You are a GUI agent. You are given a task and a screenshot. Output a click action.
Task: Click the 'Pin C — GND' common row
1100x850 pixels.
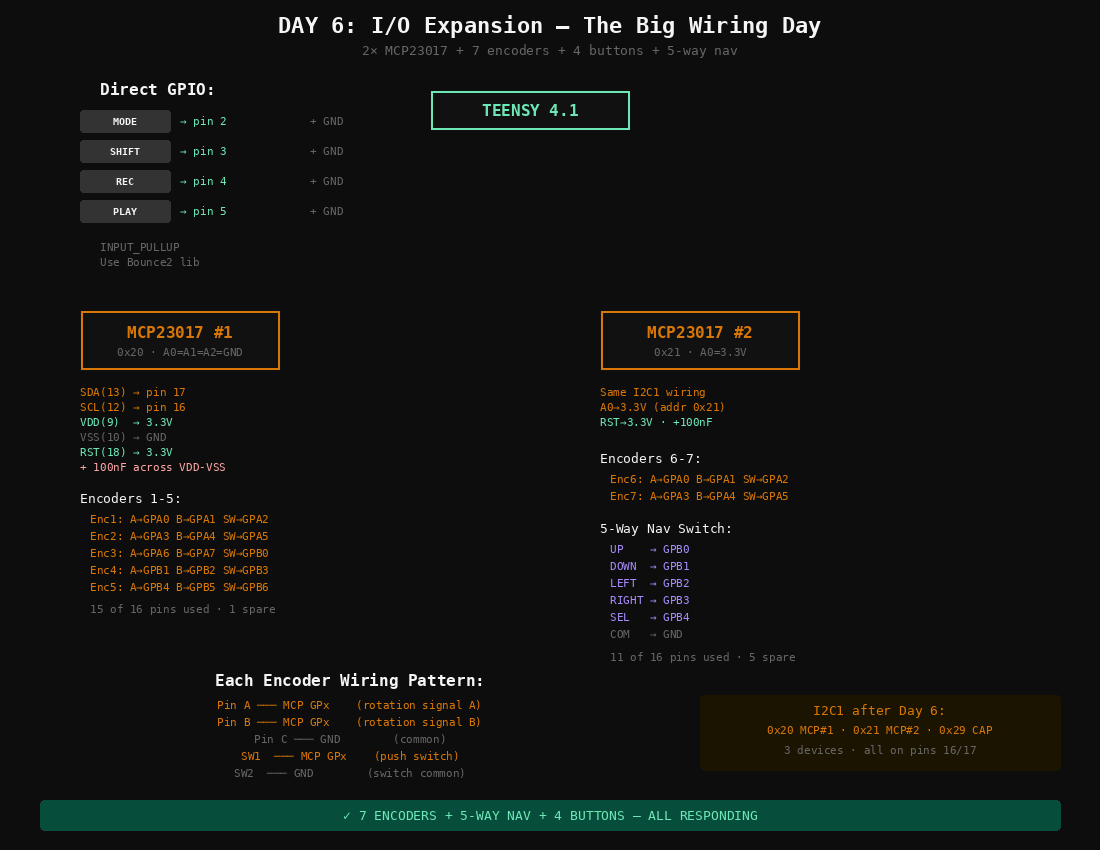pyautogui.click(x=349, y=740)
